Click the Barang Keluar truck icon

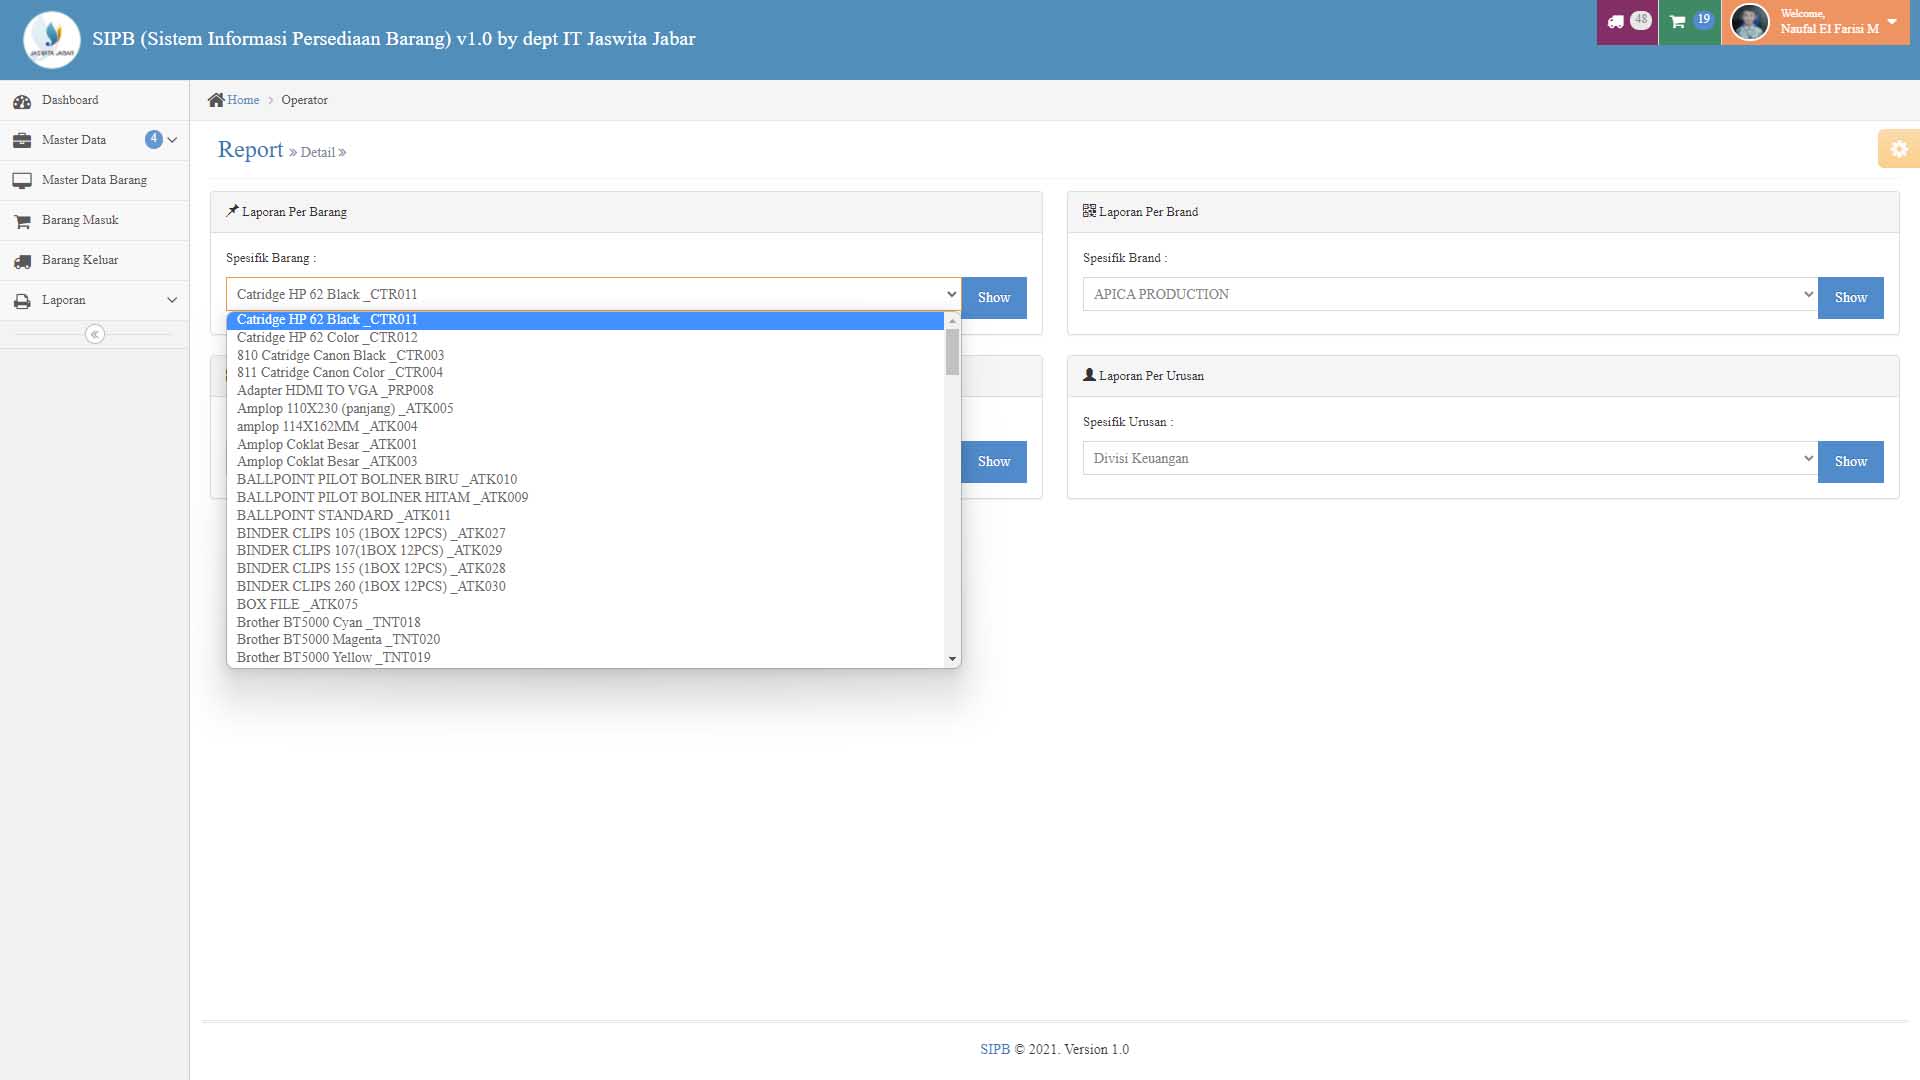point(22,261)
